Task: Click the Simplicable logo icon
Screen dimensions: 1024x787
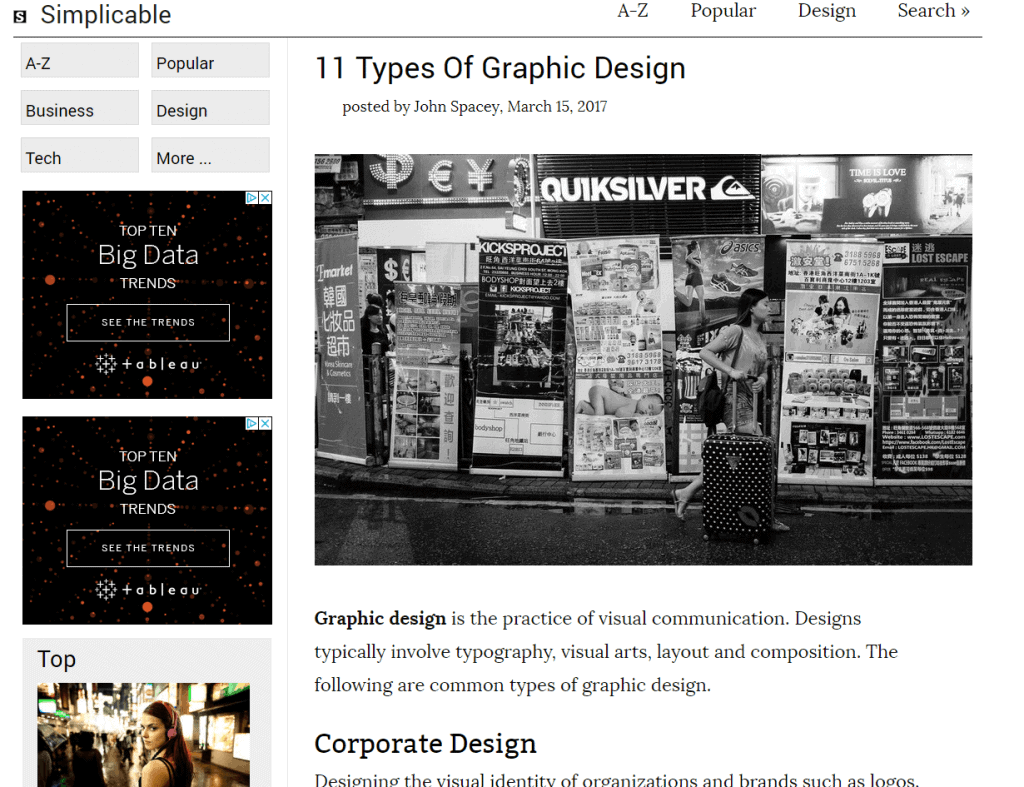Action: pos(20,16)
